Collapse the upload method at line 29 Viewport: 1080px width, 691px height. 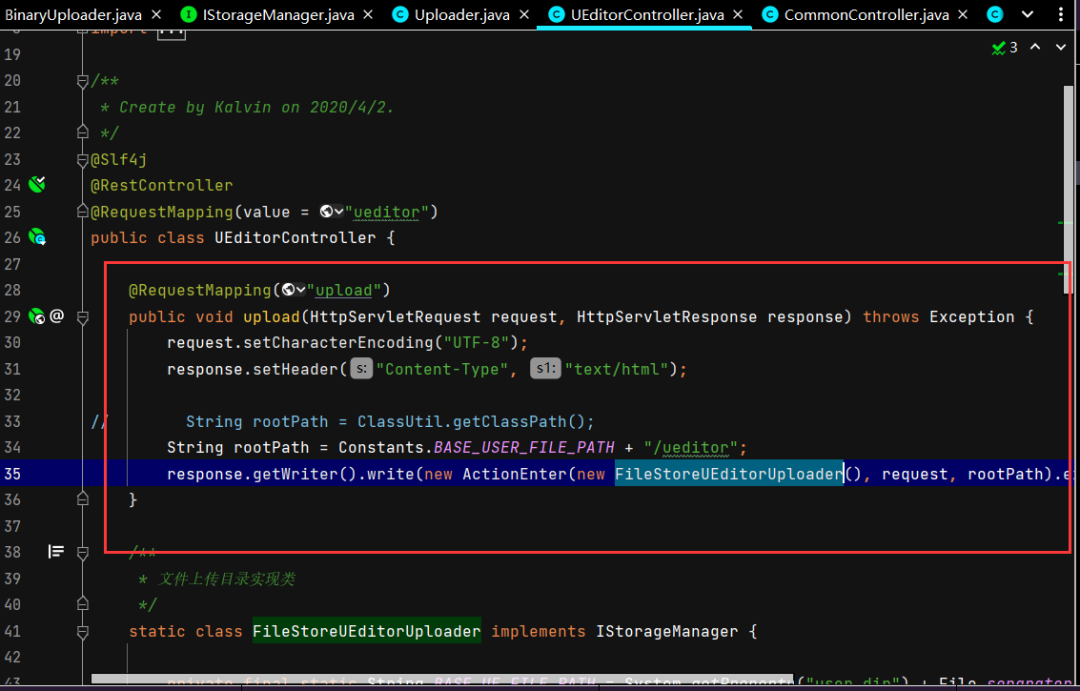point(83,317)
